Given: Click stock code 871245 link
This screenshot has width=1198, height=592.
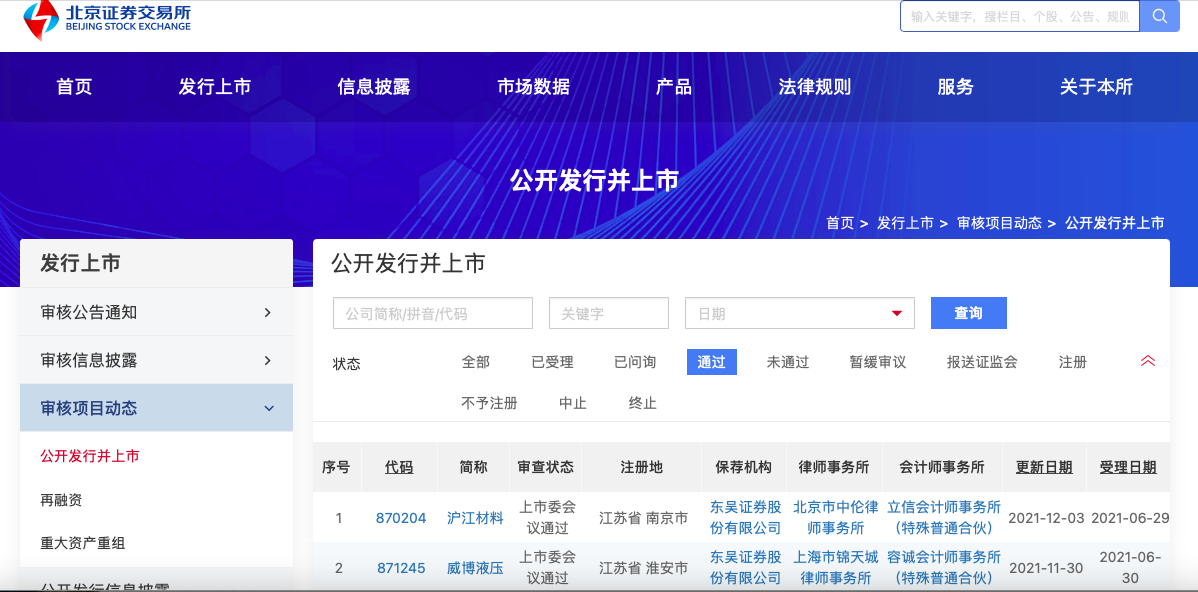Looking at the screenshot, I should point(401,567).
